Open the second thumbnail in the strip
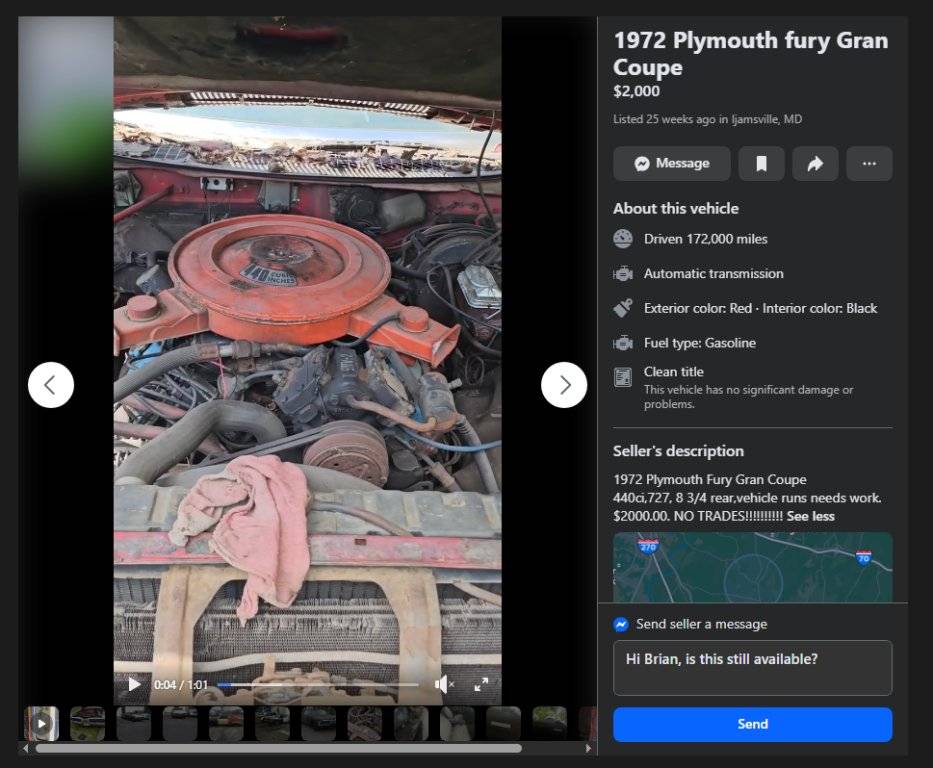 88,723
